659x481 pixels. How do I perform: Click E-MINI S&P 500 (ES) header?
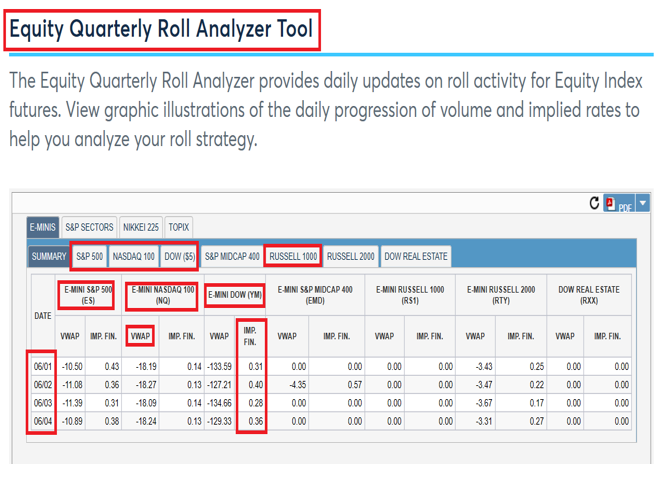(88, 295)
